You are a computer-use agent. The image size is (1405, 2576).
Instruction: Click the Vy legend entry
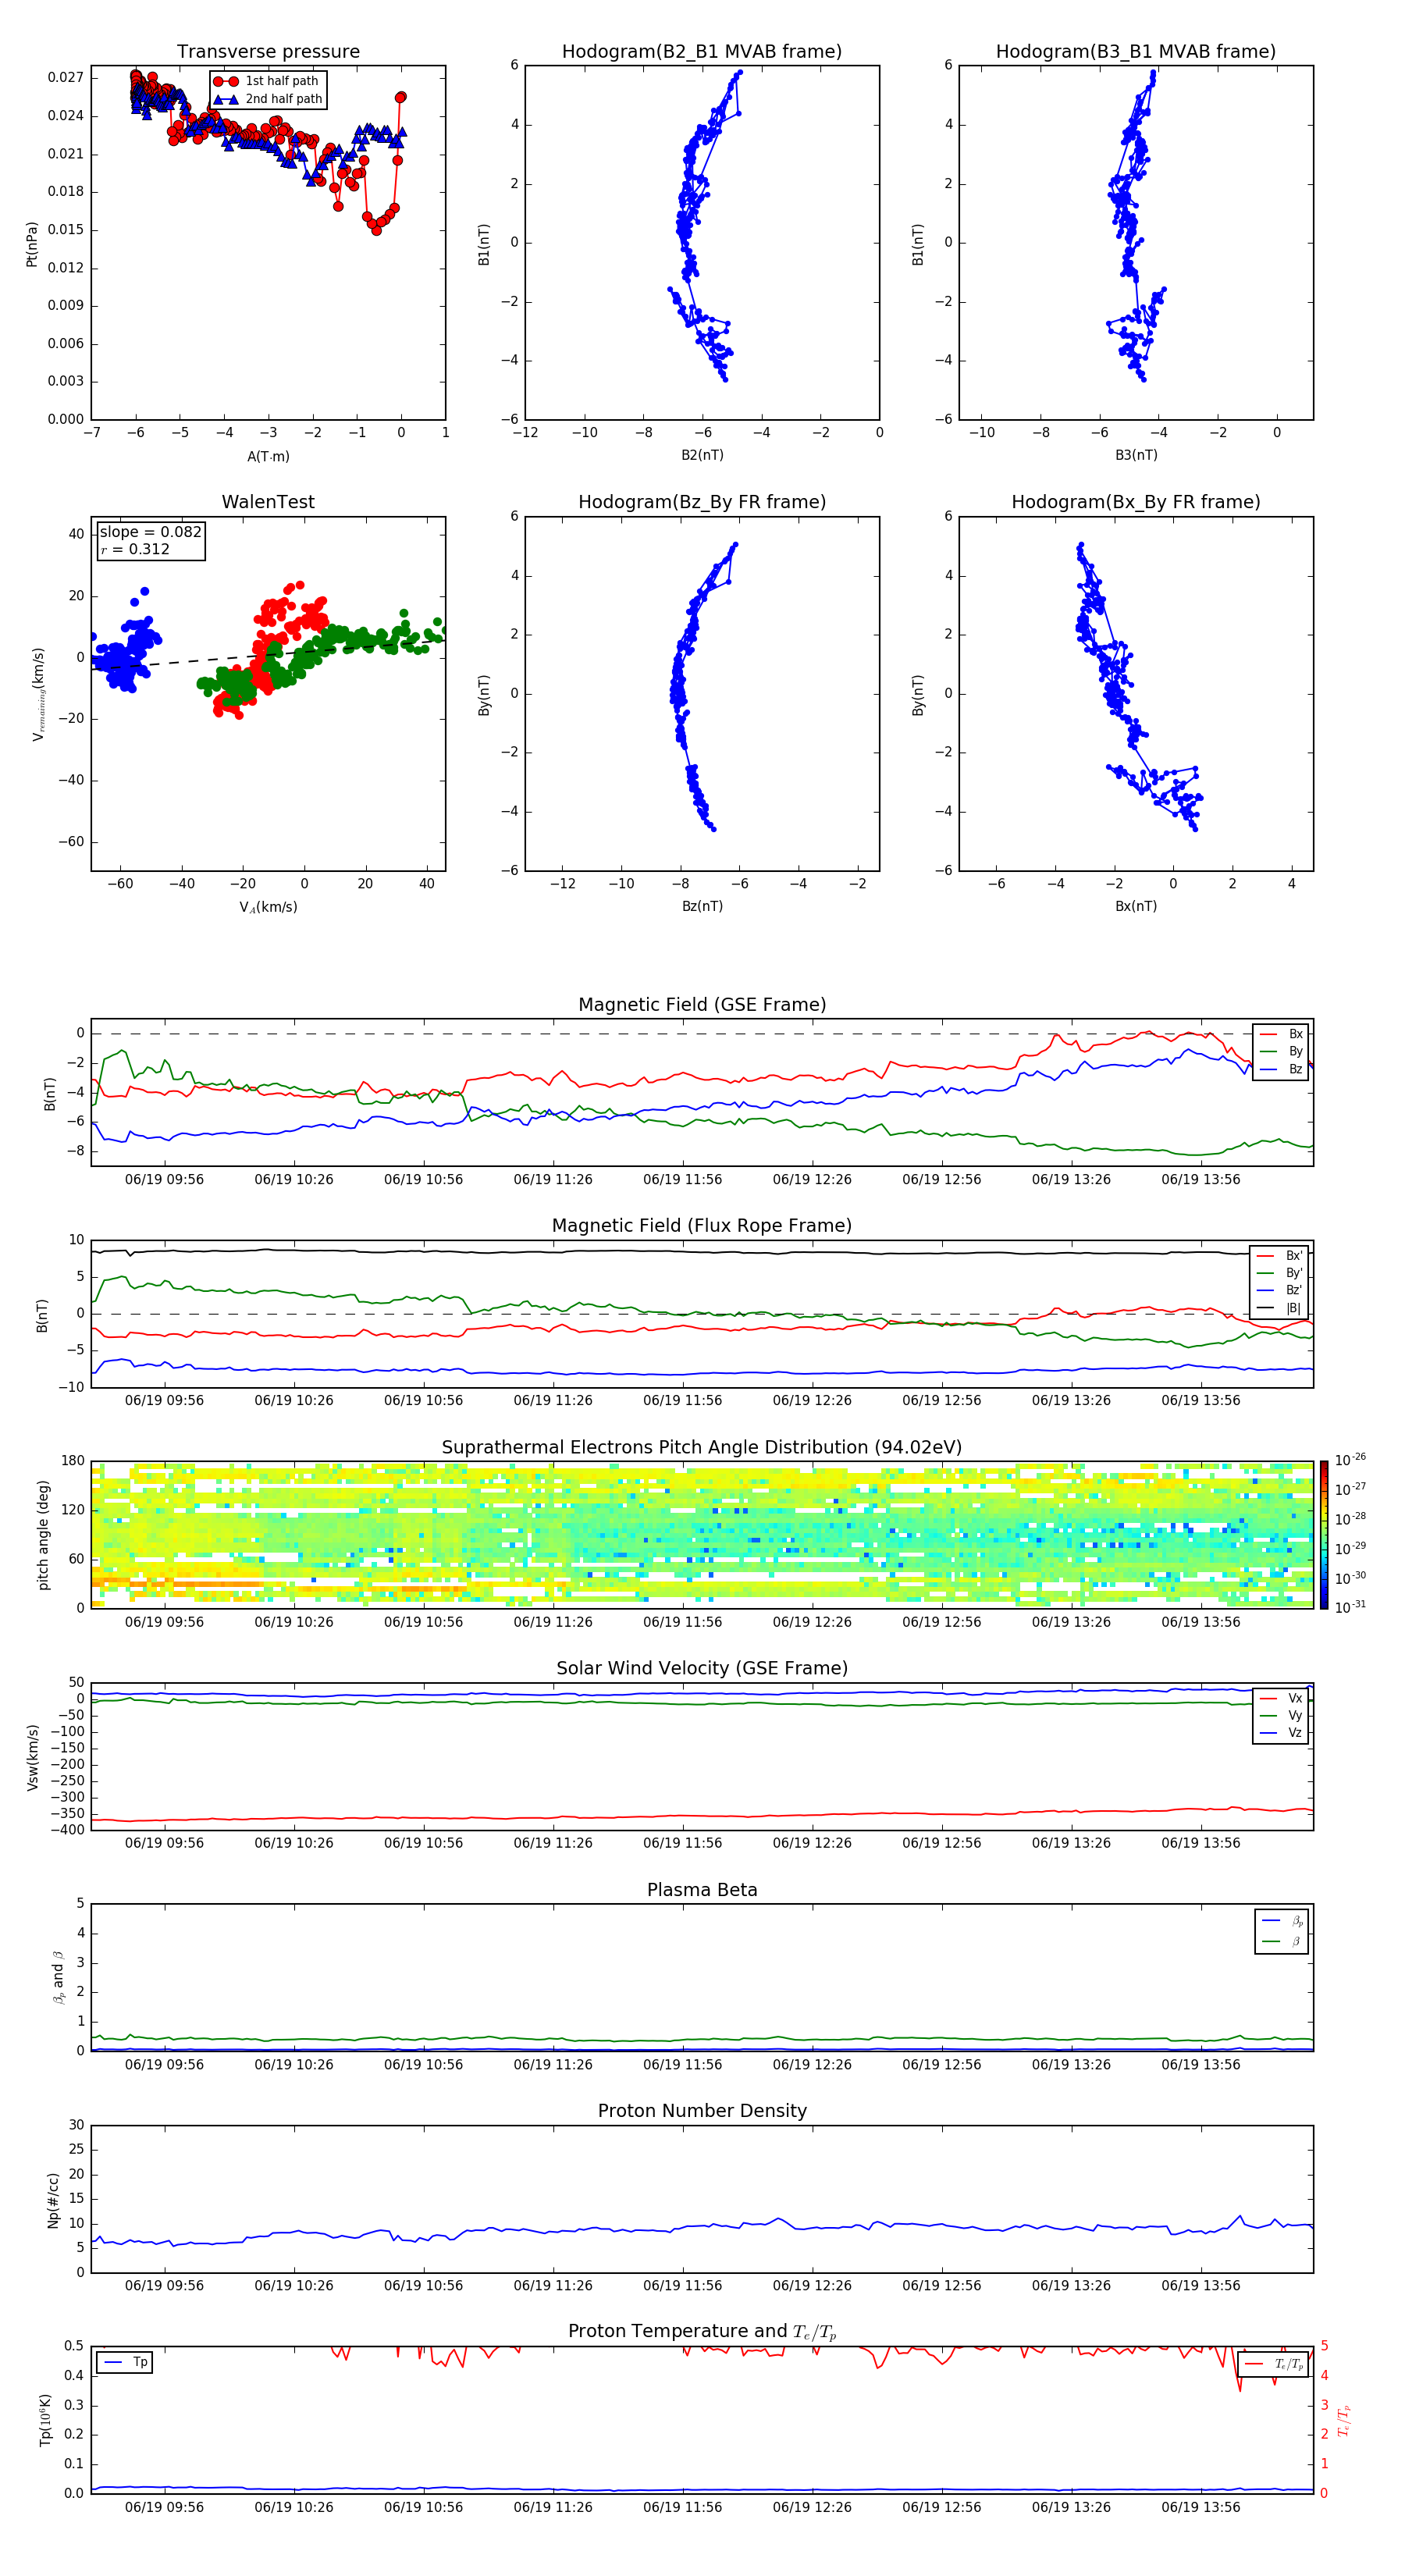(x=1281, y=1715)
